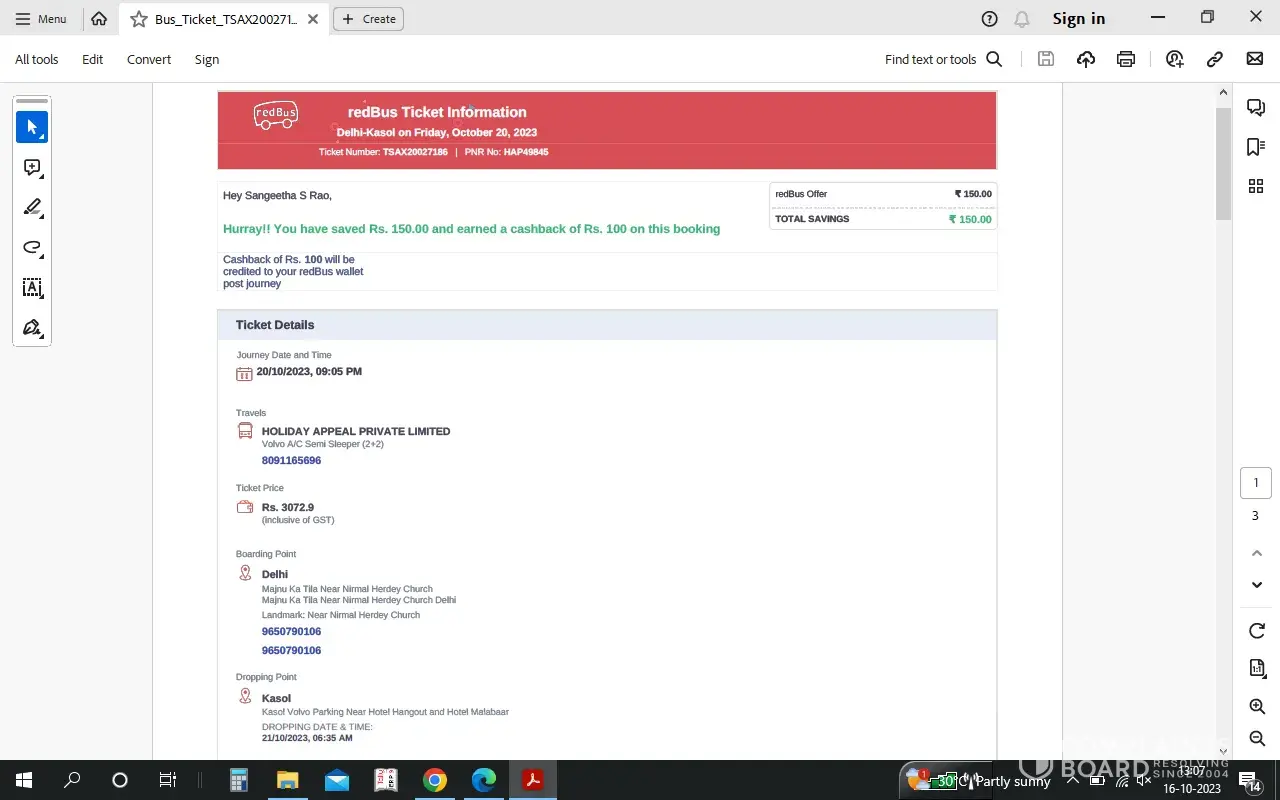
Task: Open the Convert menu
Action: point(149,60)
